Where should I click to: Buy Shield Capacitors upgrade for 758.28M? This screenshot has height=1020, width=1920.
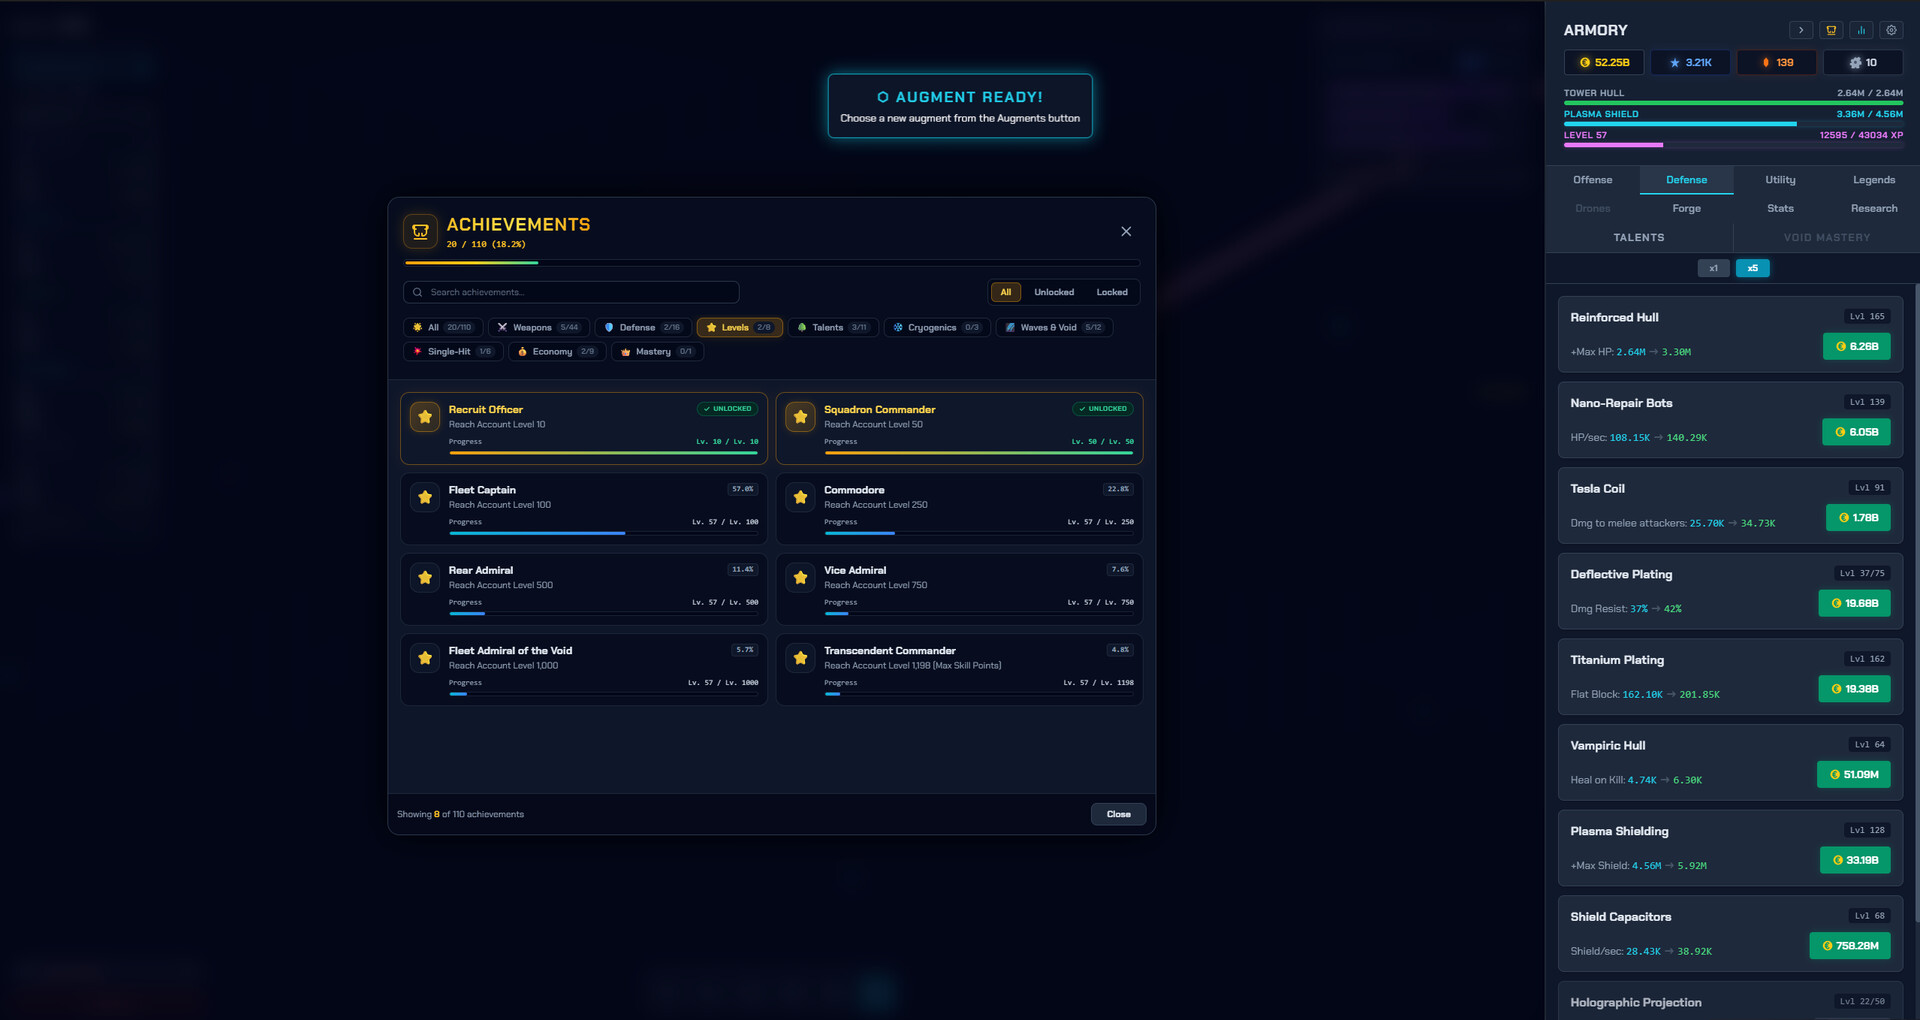tap(1850, 945)
